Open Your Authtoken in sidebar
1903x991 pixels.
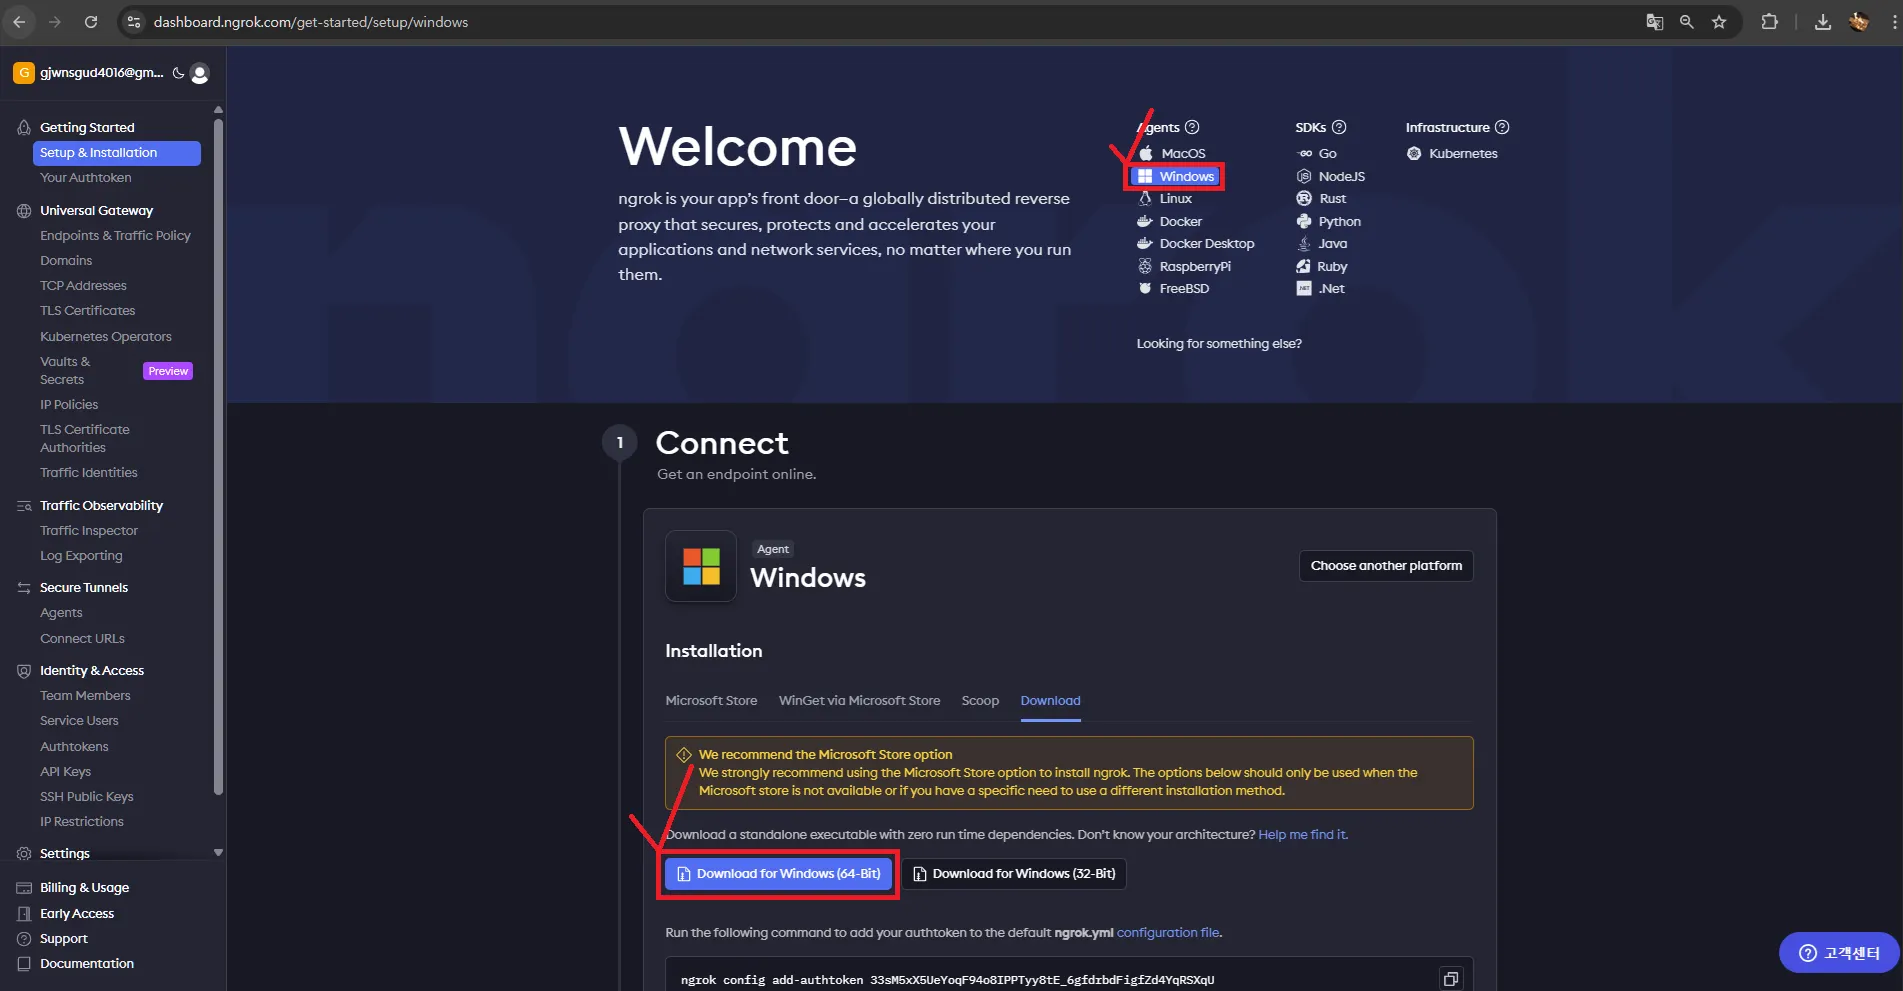click(86, 177)
